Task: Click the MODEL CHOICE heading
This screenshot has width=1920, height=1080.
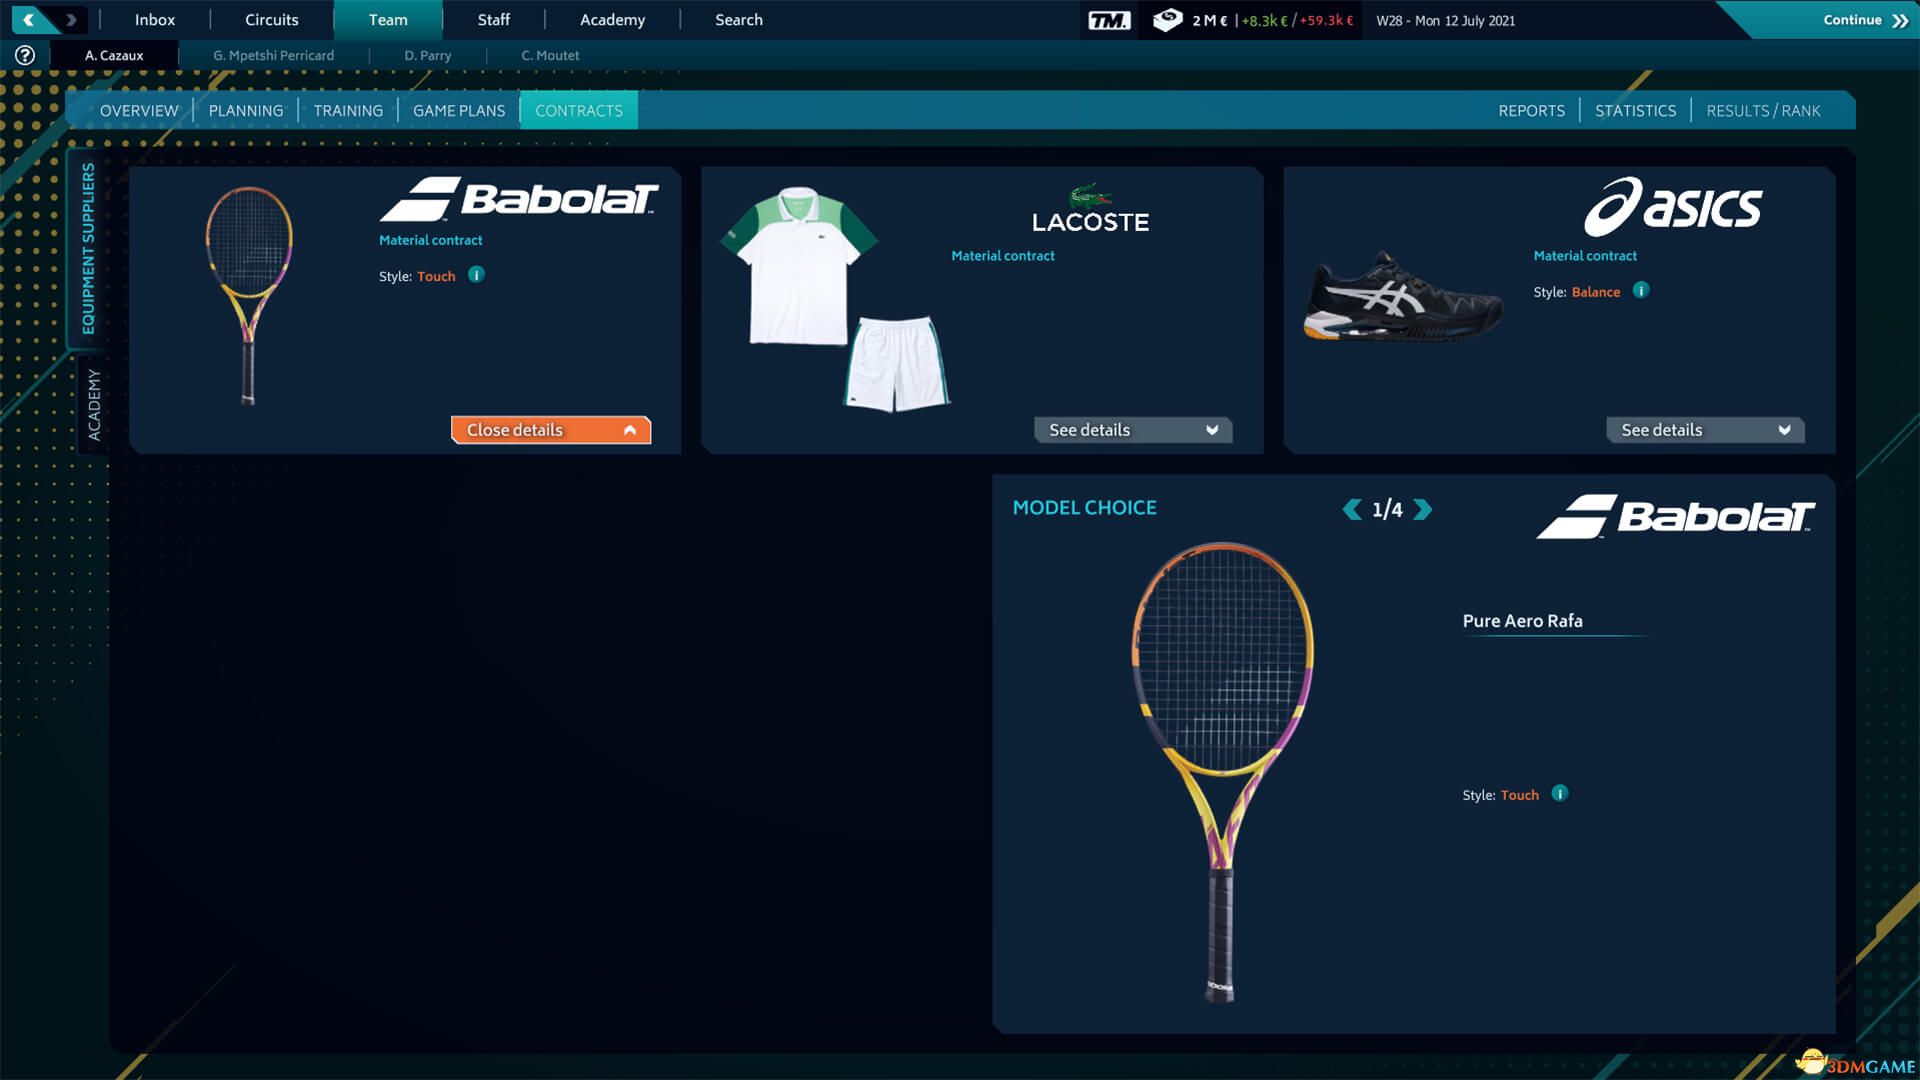Action: pos(1084,507)
